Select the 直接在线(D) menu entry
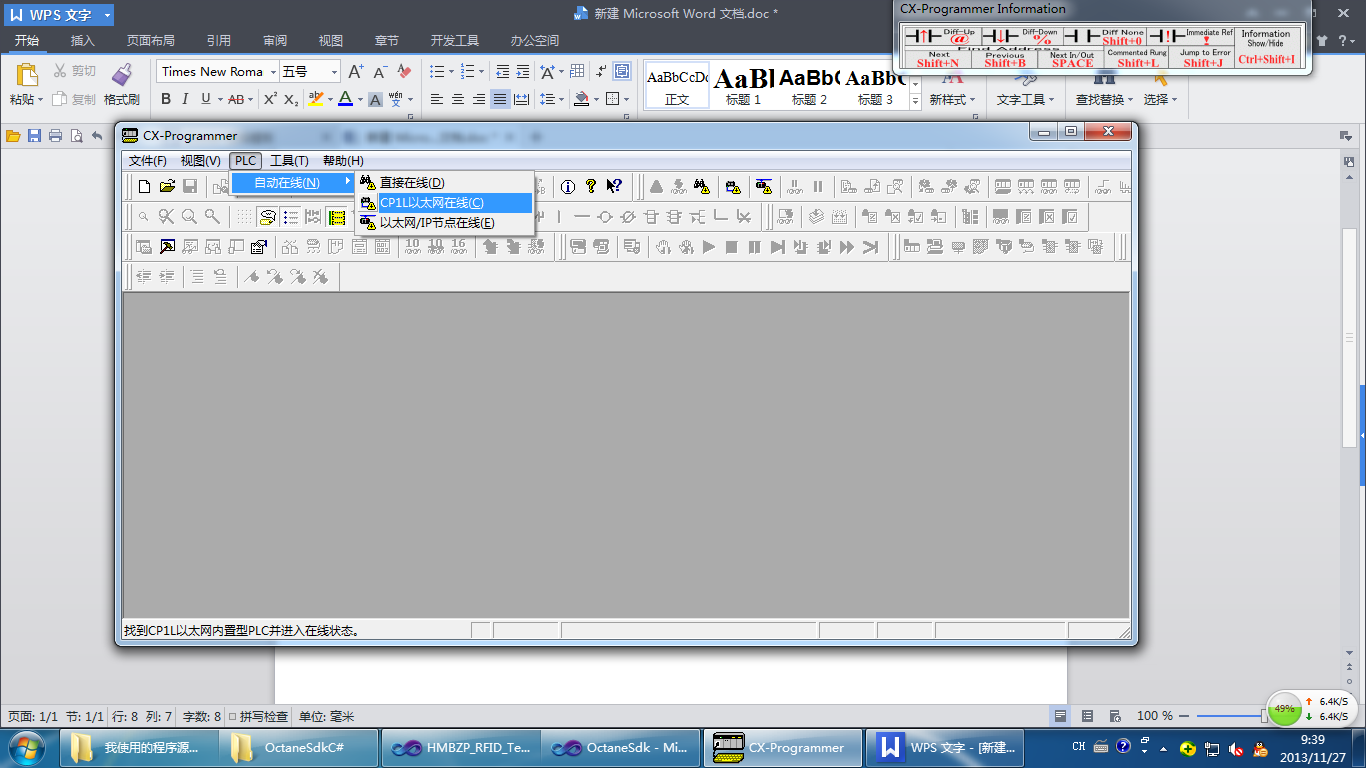 click(411, 182)
